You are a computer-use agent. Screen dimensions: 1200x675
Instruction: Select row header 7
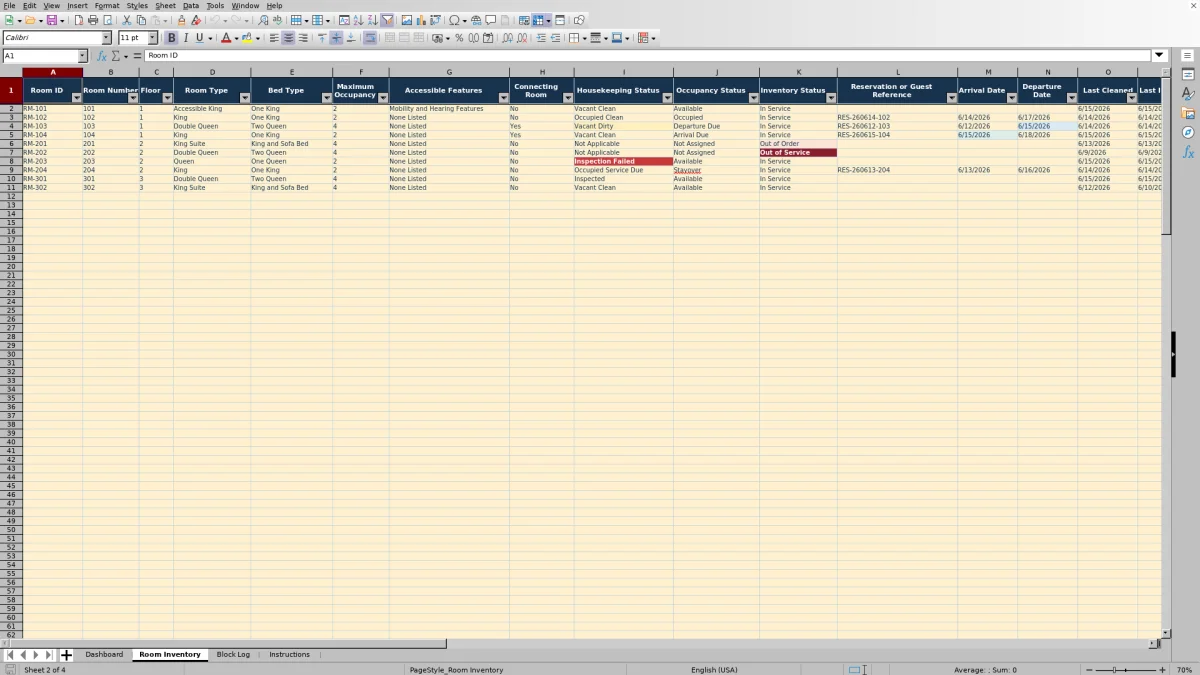tap(11, 153)
